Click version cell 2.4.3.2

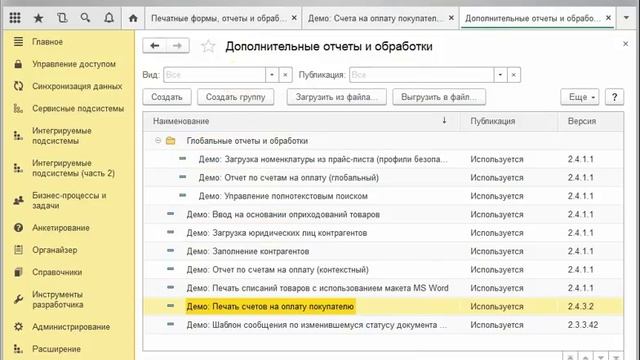[580, 306]
